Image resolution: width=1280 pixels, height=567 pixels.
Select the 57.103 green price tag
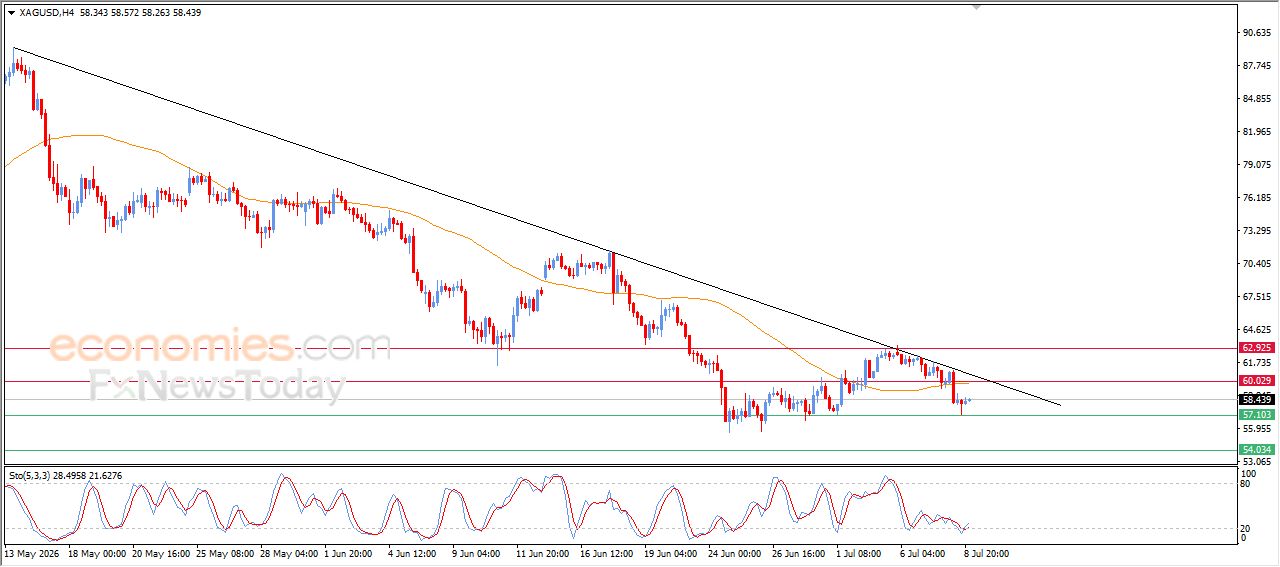pyautogui.click(x=1256, y=414)
